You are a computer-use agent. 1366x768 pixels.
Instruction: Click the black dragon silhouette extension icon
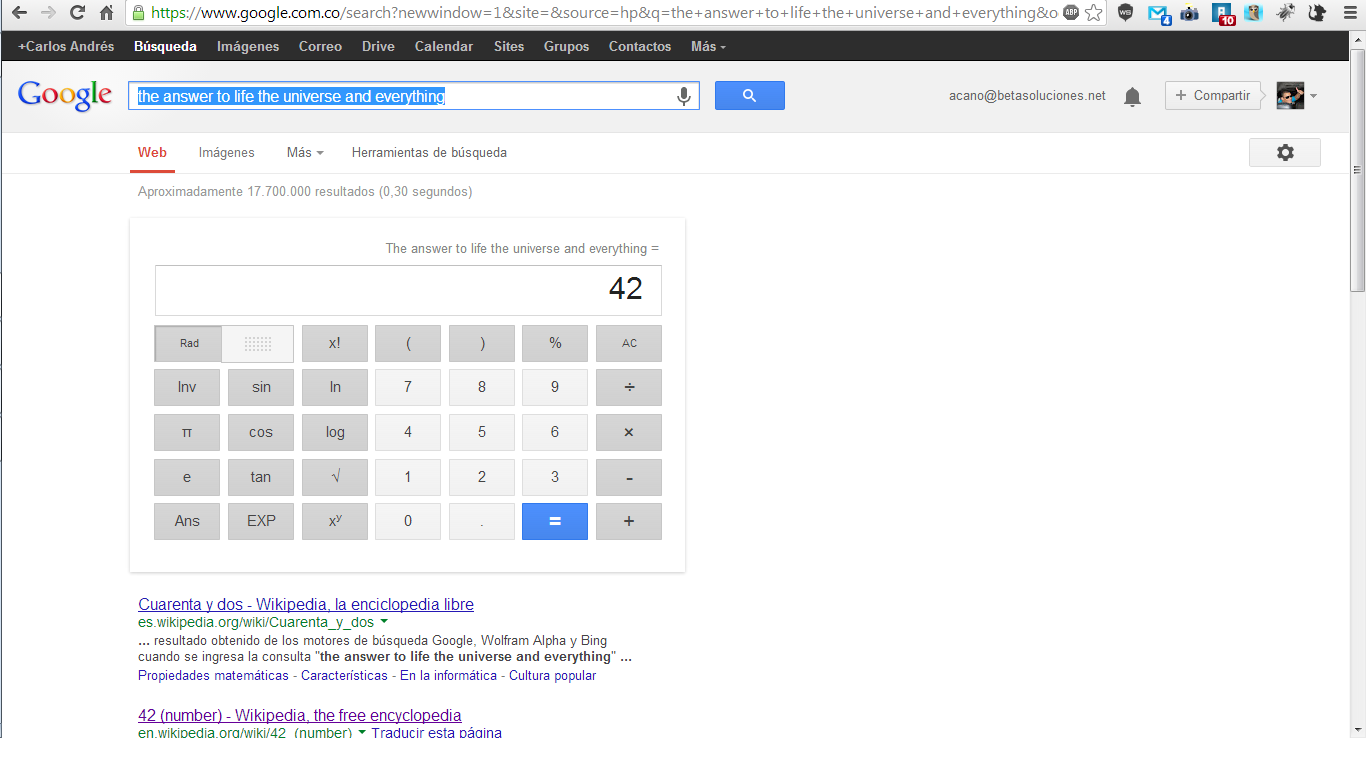coord(1317,13)
